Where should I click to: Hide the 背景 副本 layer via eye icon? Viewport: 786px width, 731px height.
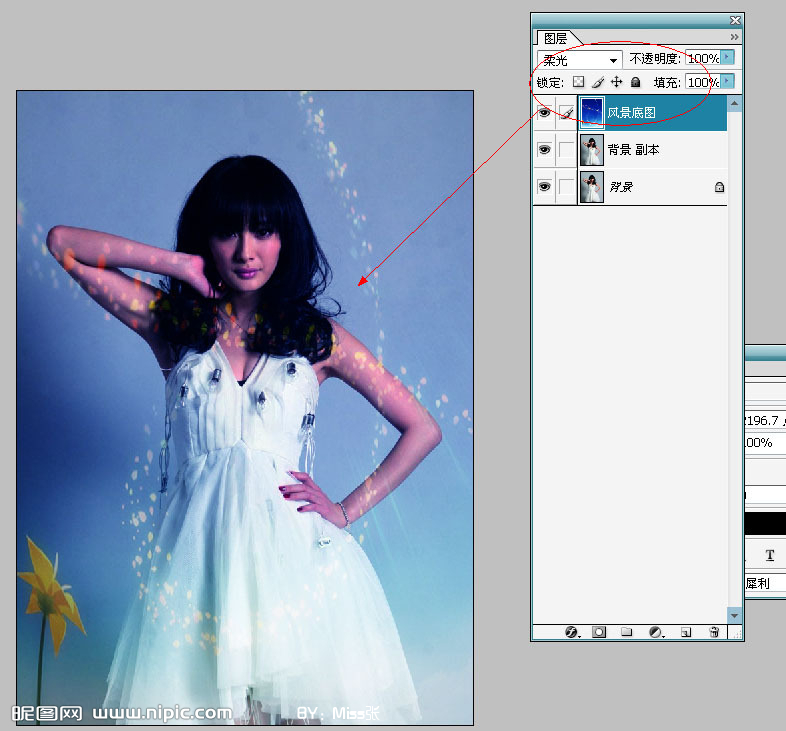544,149
